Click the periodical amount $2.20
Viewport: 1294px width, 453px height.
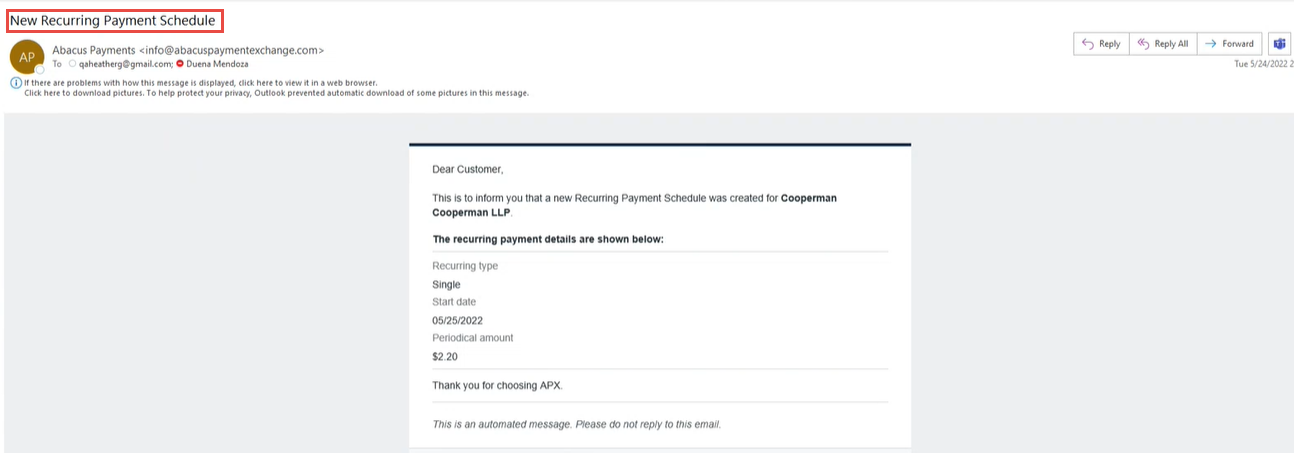[445, 356]
